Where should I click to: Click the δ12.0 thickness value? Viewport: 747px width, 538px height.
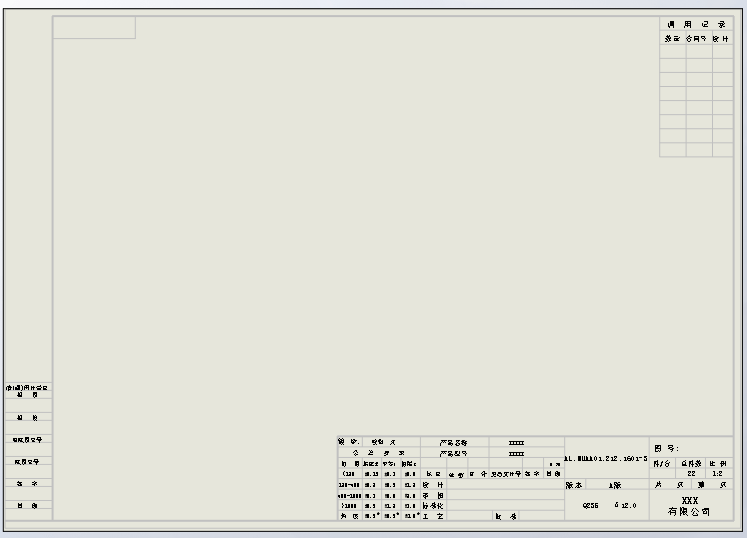tap(626, 505)
